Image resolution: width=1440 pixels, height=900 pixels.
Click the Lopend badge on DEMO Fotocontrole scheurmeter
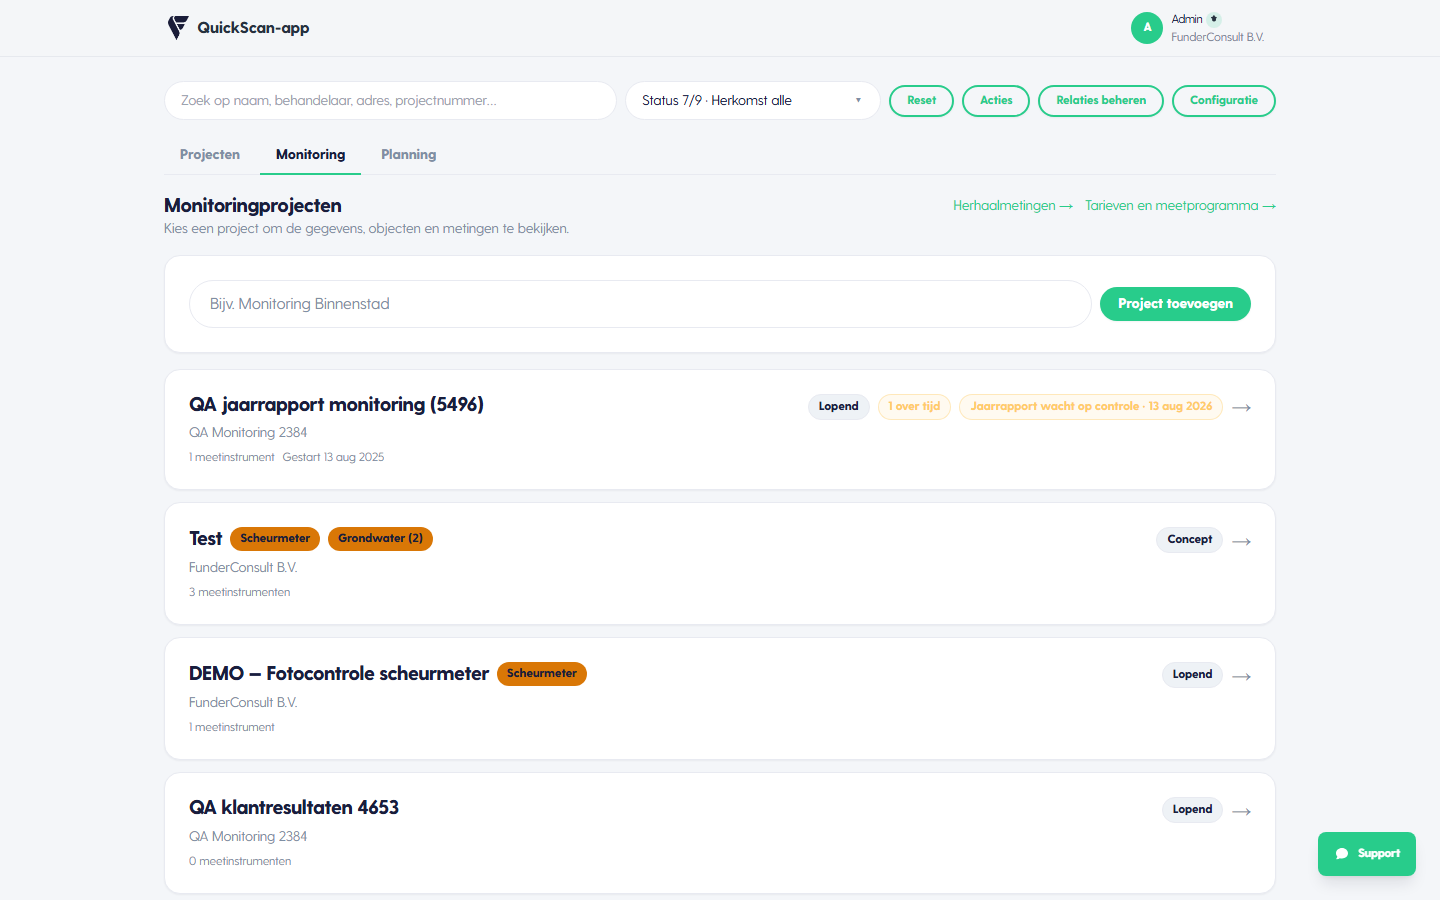[x=1192, y=675]
